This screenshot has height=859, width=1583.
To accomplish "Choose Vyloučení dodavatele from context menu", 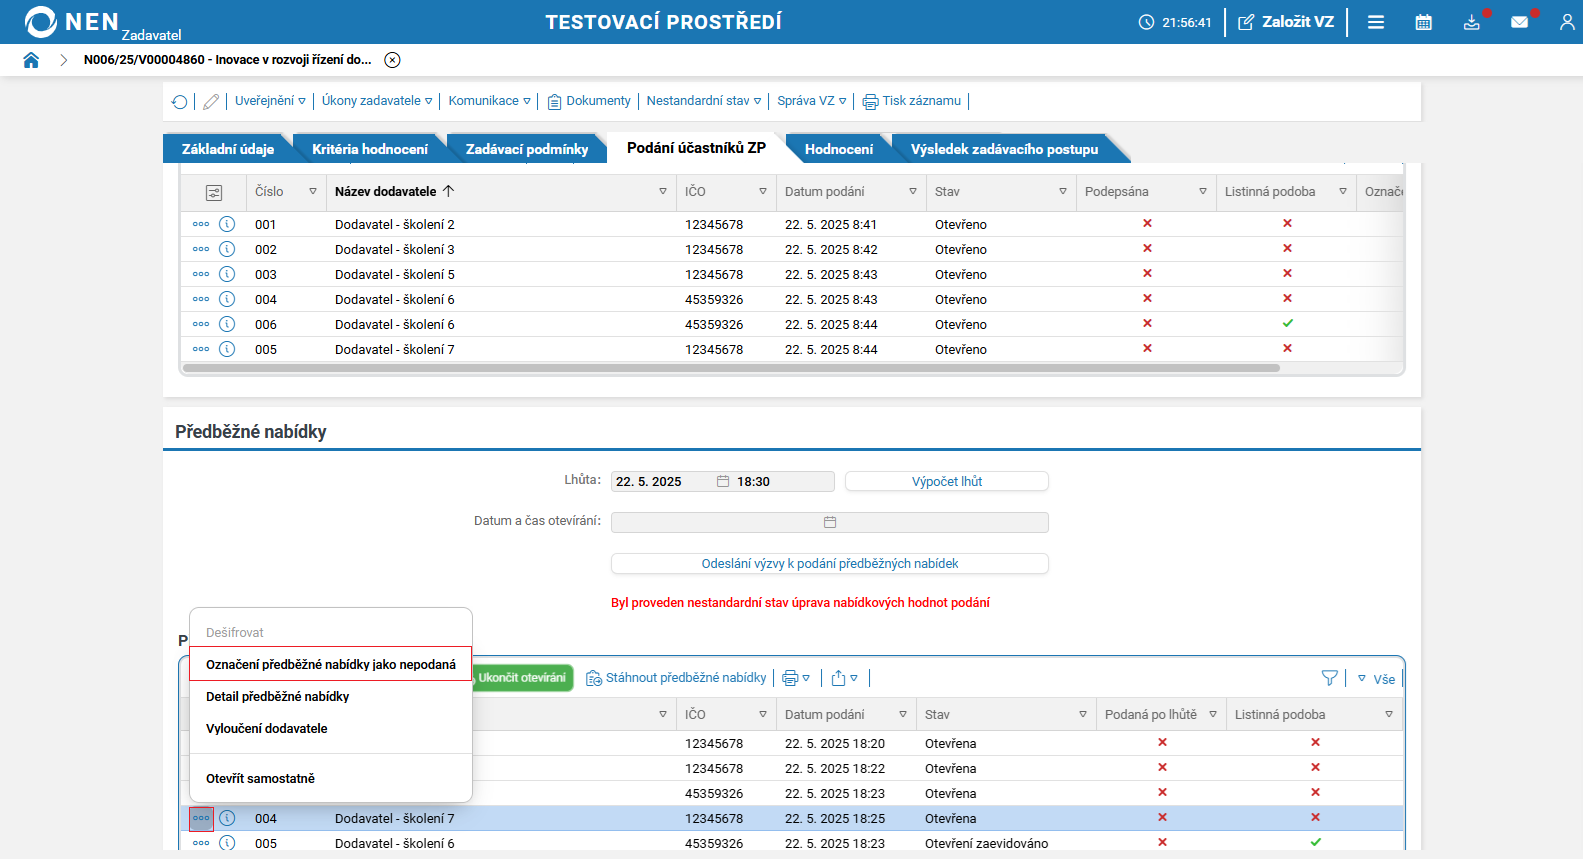I will tap(267, 728).
